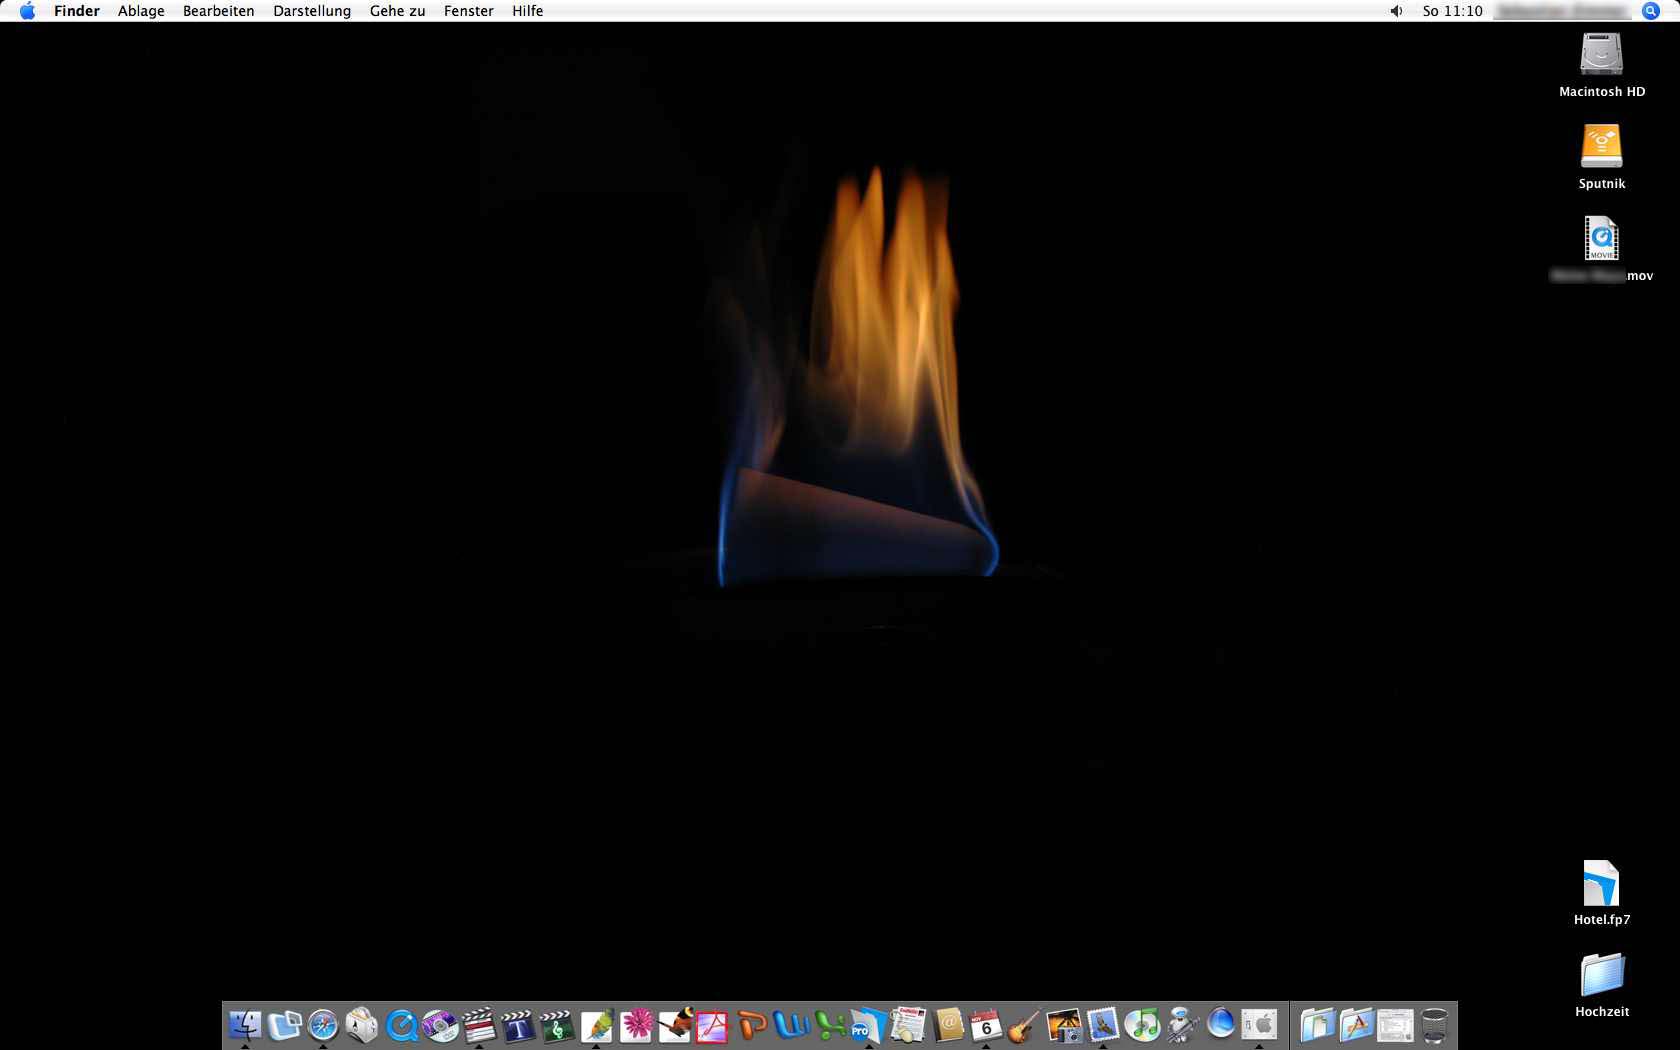Click the volume speaker icon in the menu bar
The height and width of the screenshot is (1050, 1680).
pyautogui.click(x=1397, y=11)
